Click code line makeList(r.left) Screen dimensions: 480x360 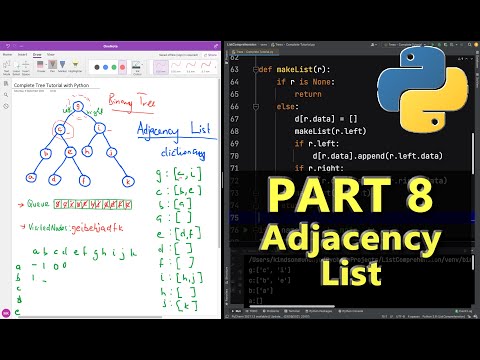(330, 131)
